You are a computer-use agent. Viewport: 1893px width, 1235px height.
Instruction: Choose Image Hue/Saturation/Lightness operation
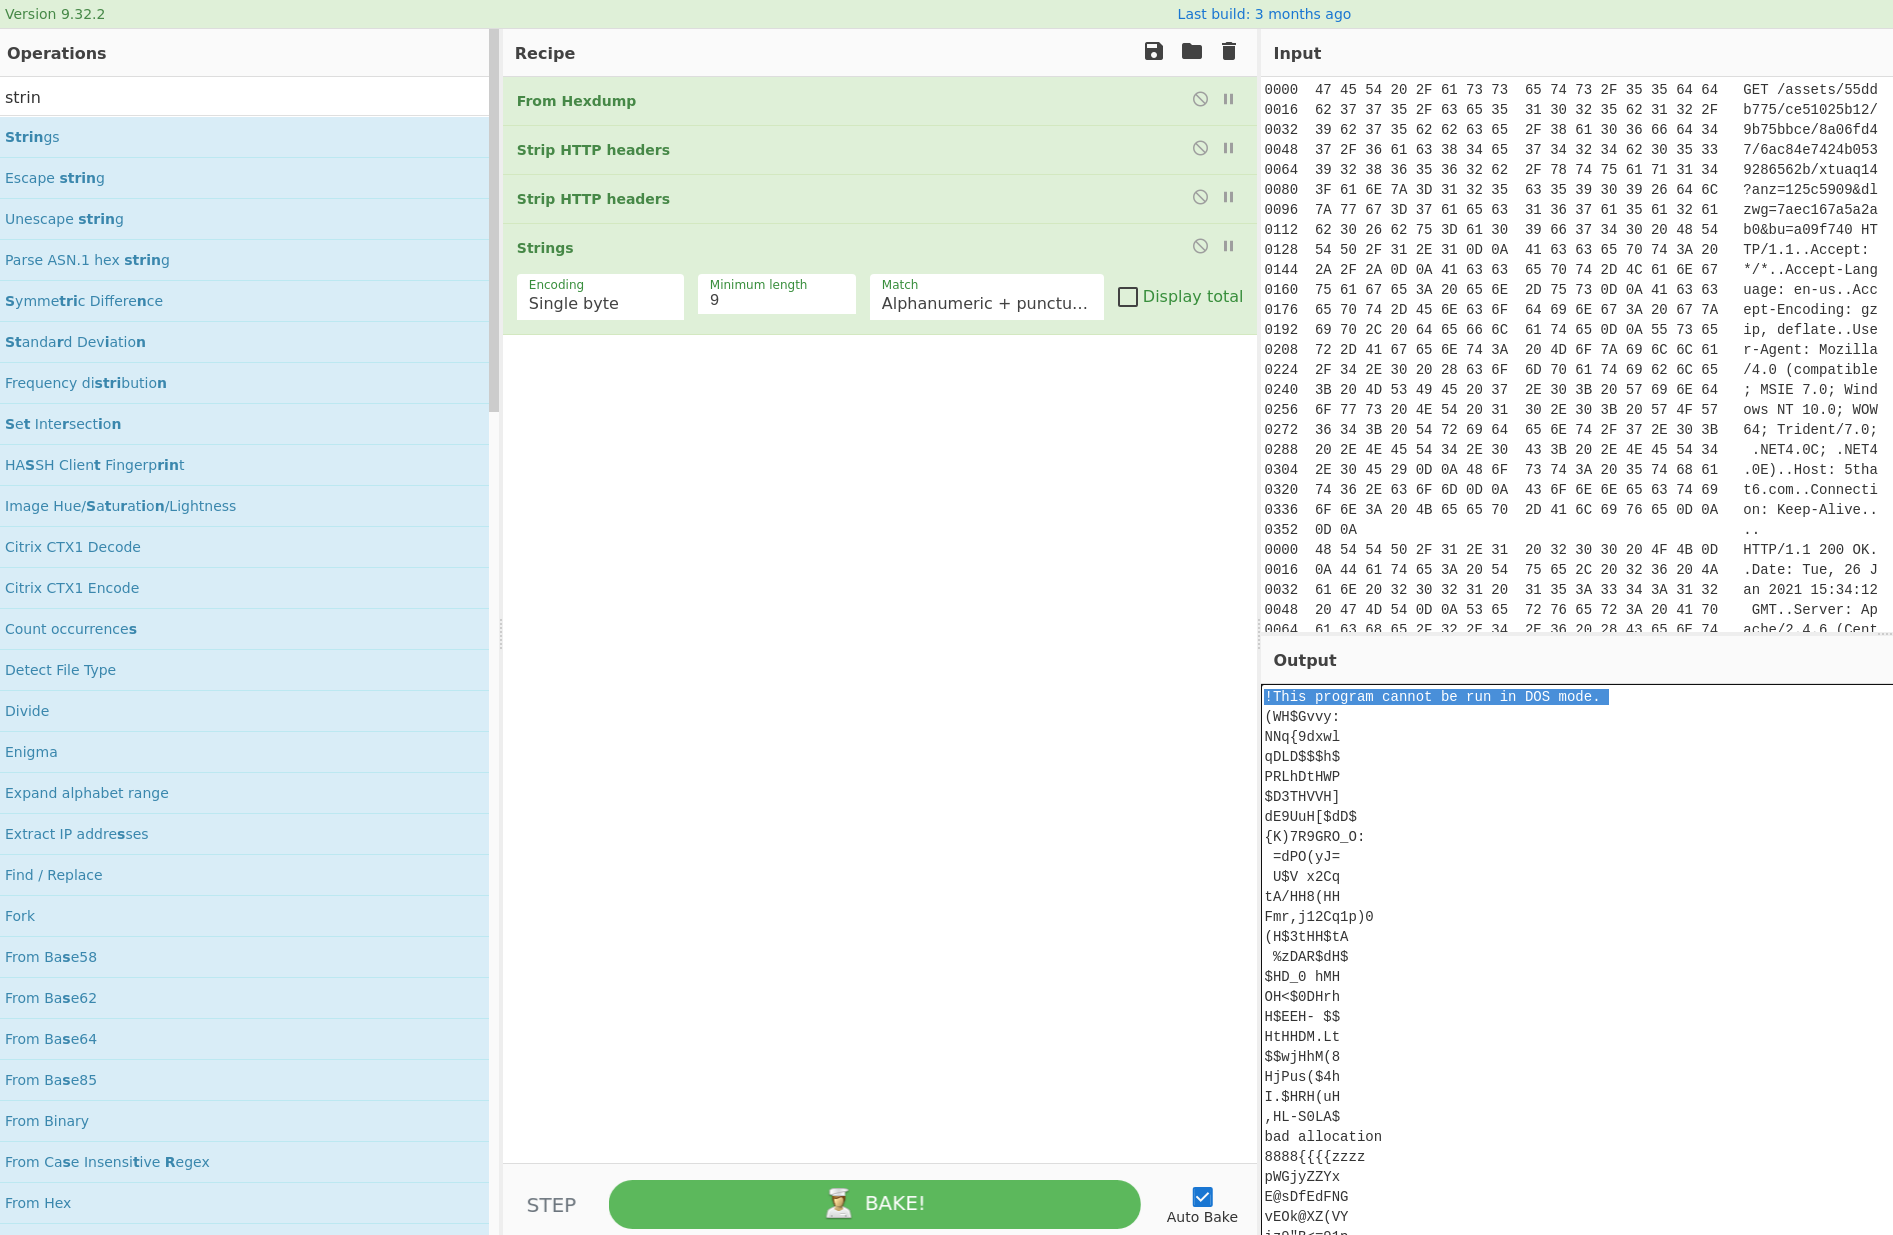pyautogui.click(x=244, y=506)
